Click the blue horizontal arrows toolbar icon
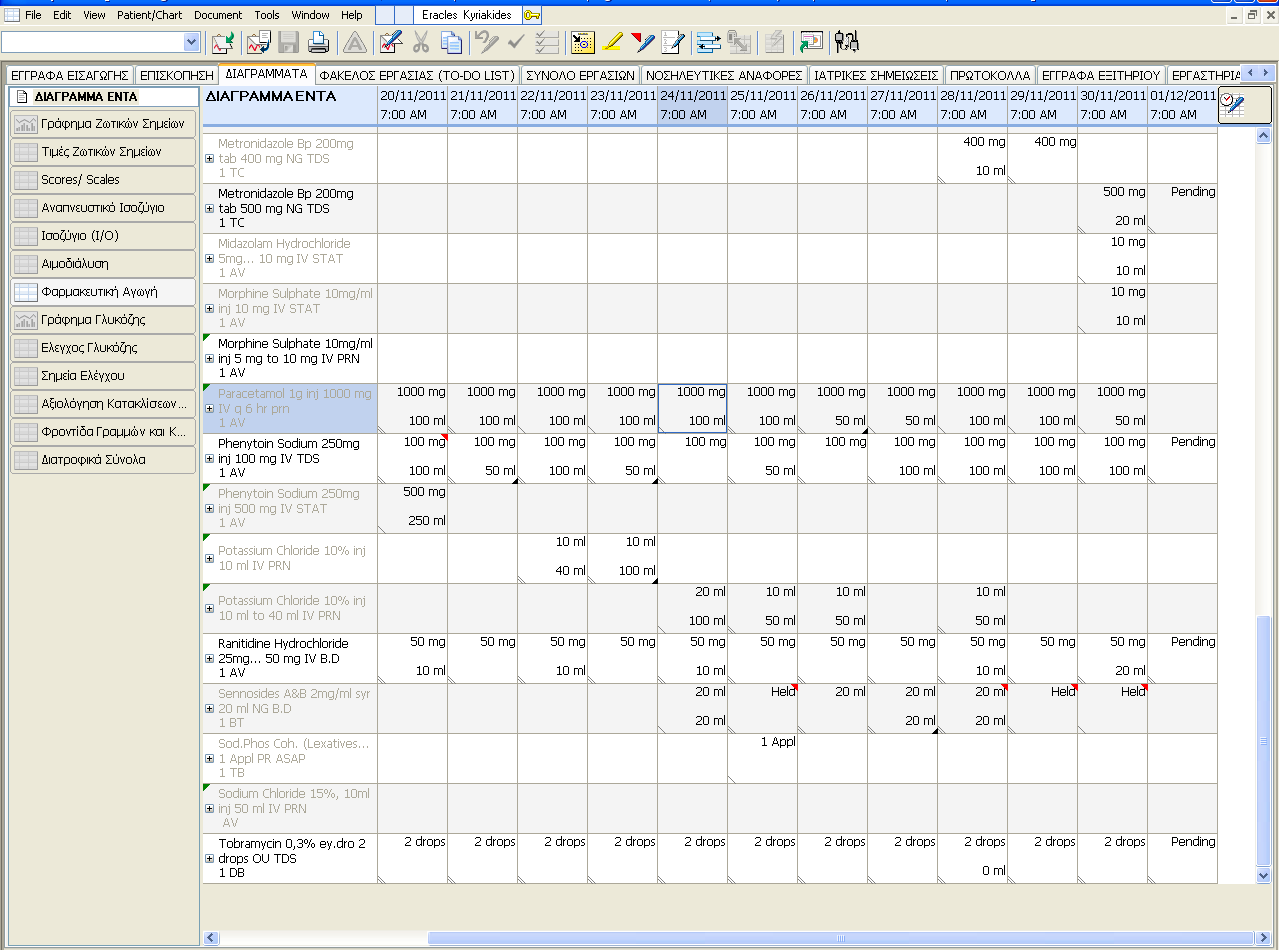Viewport: 1279px width, 950px height. click(709, 42)
